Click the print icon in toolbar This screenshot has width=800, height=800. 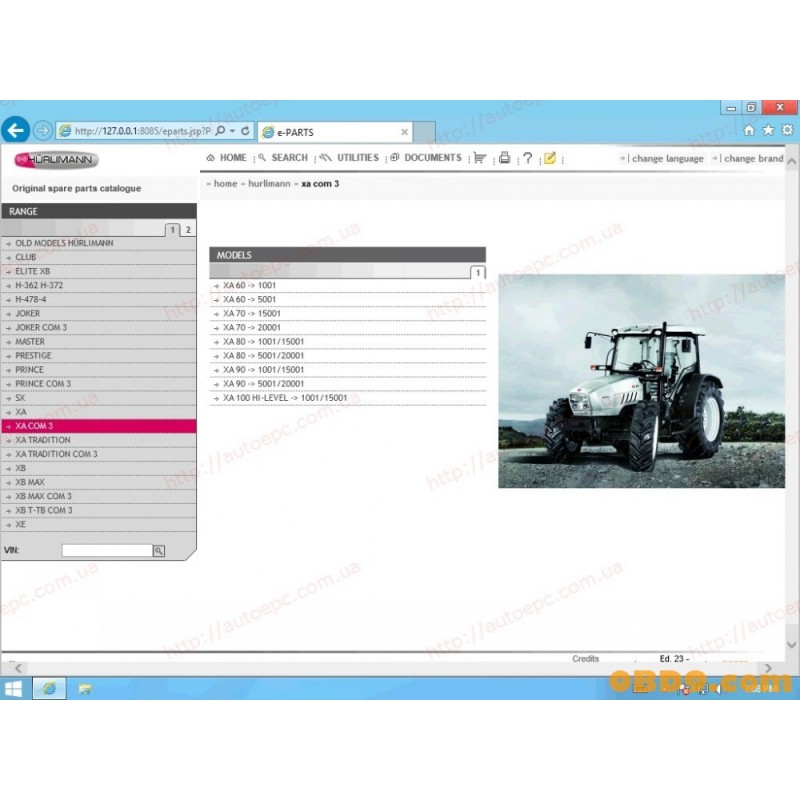pos(505,158)
